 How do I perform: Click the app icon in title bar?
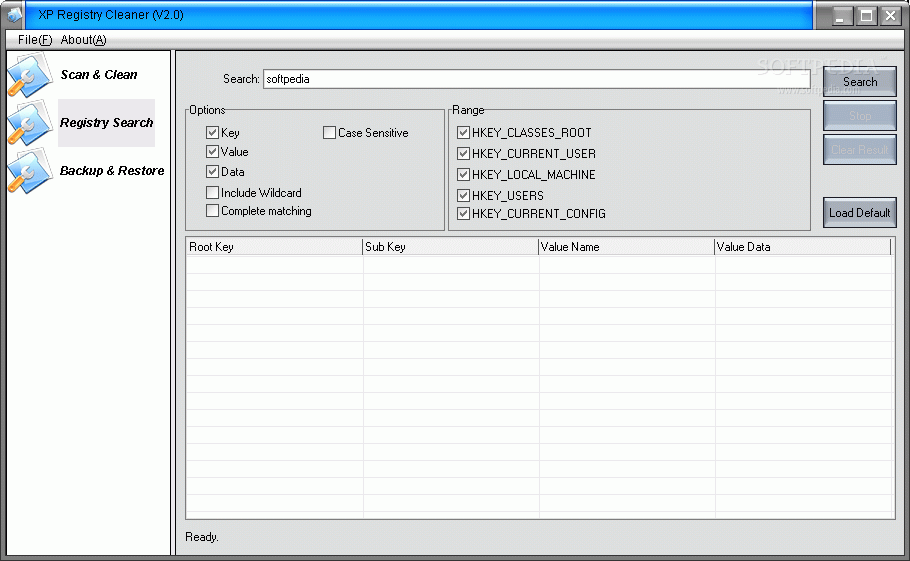[13, 15]
